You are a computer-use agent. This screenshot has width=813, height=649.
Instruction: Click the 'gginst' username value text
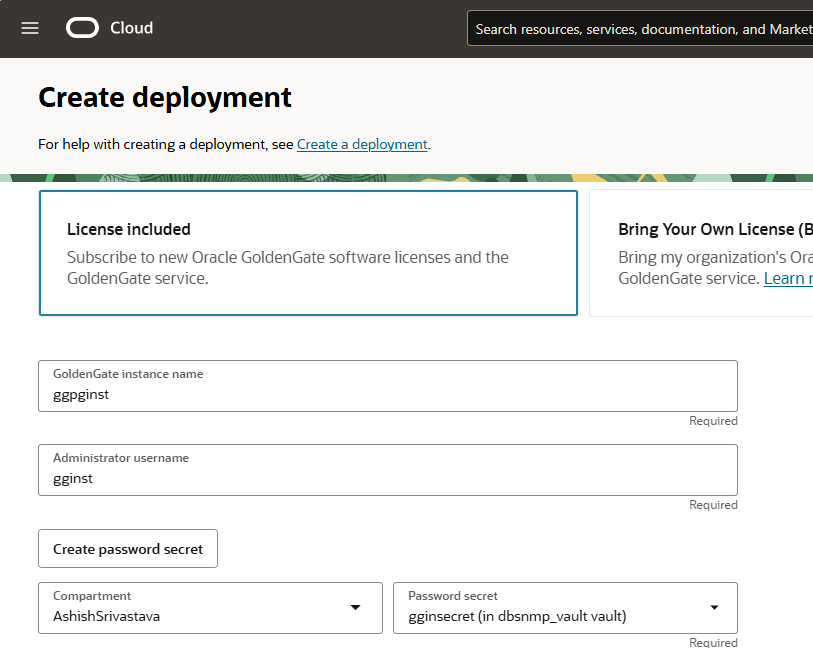pos(73,479)
